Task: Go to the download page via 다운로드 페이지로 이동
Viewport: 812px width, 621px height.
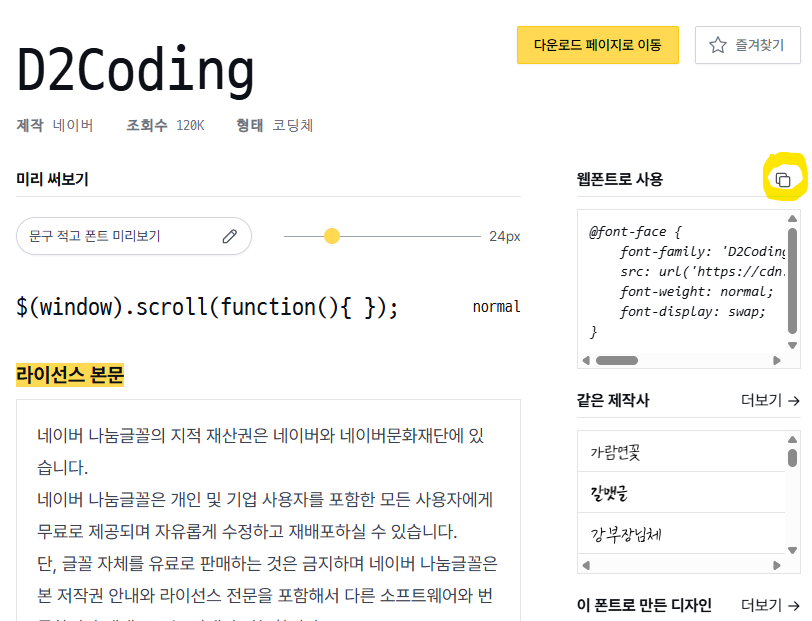Action: [598, 45]
